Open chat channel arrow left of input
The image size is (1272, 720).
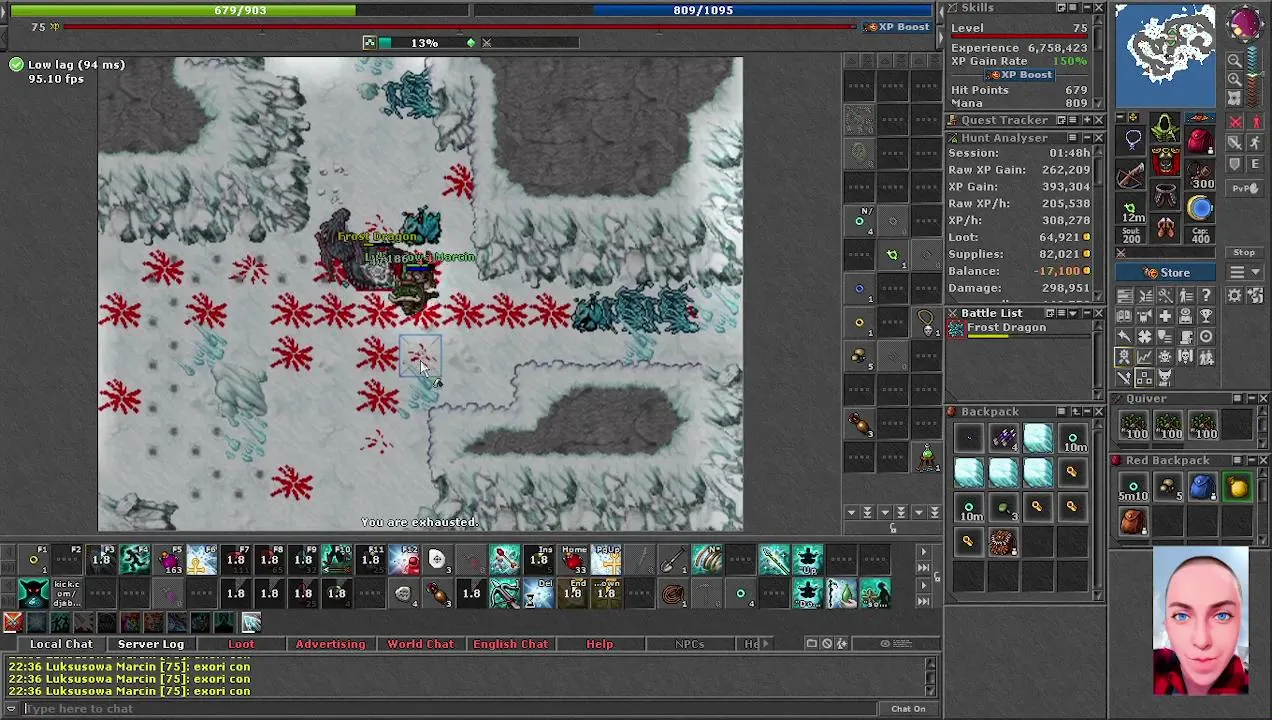tap(11, 709)
